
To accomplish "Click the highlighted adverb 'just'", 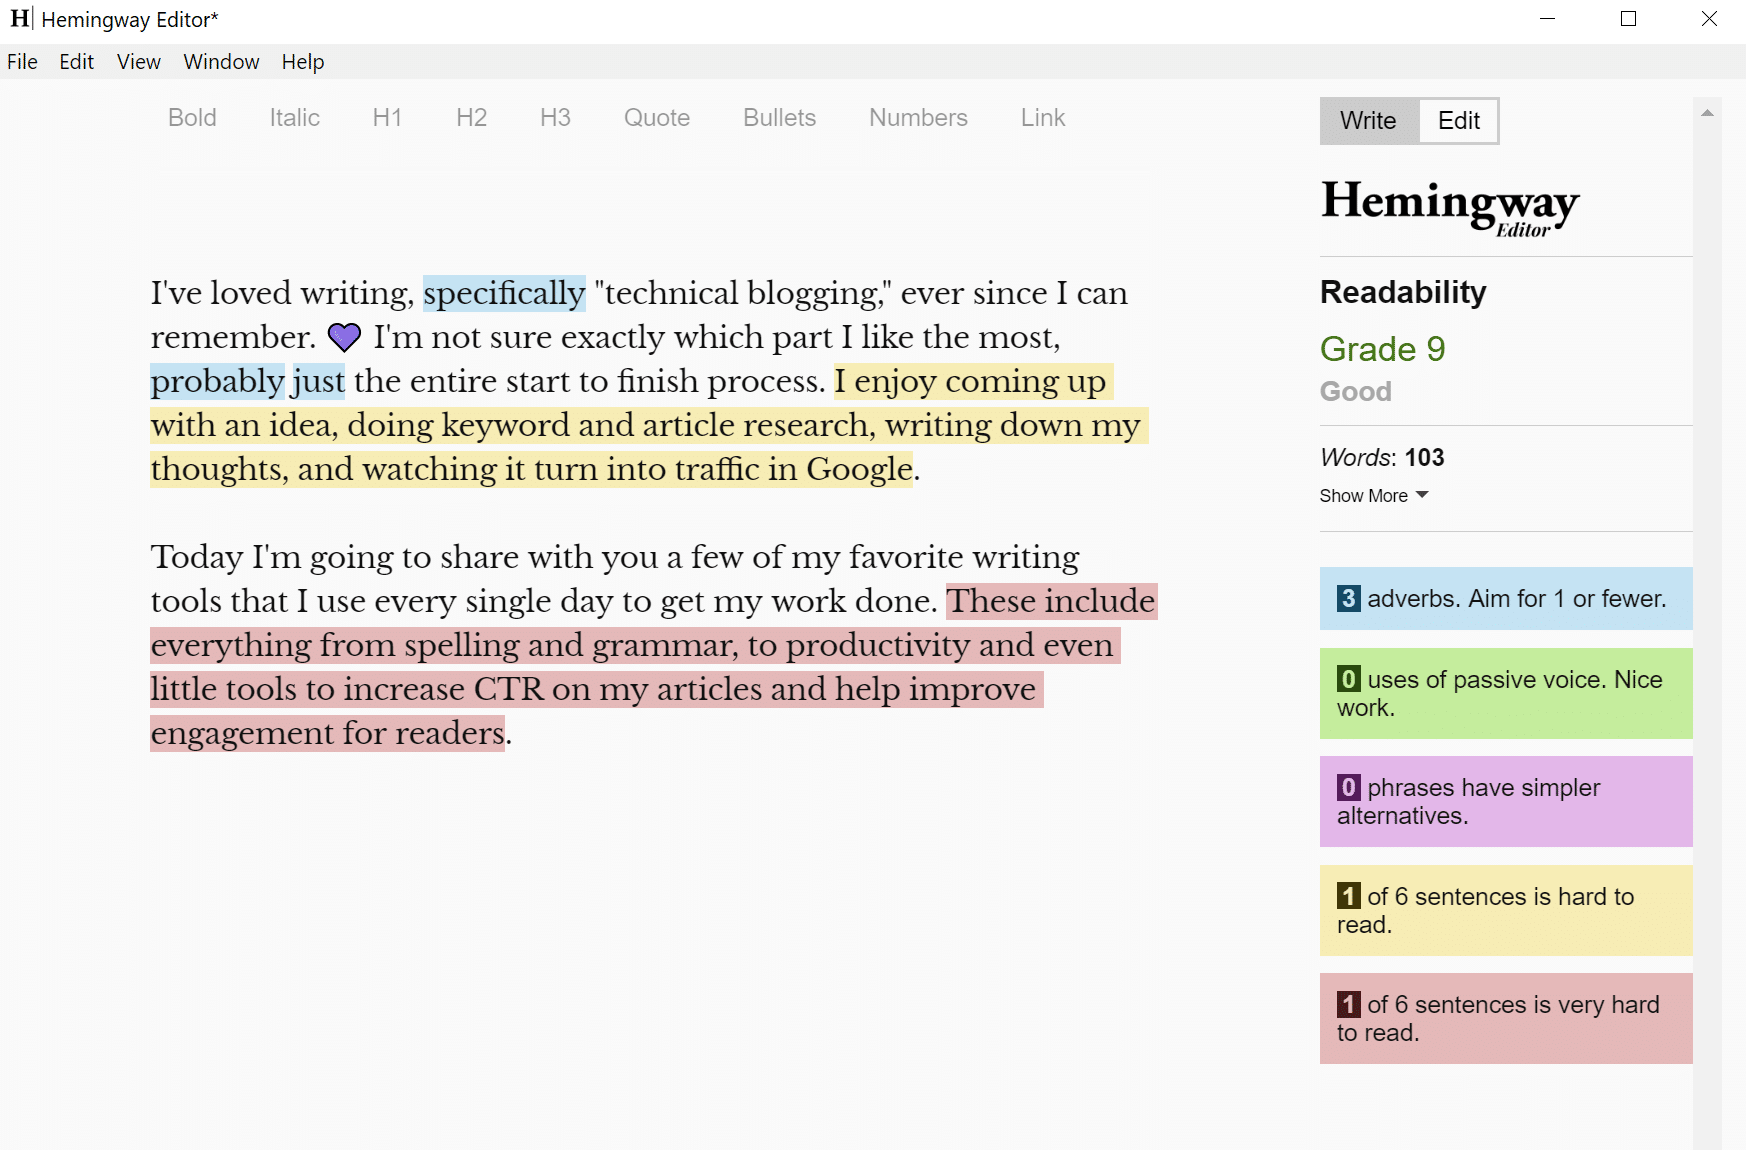I will (x=318, y=381).
